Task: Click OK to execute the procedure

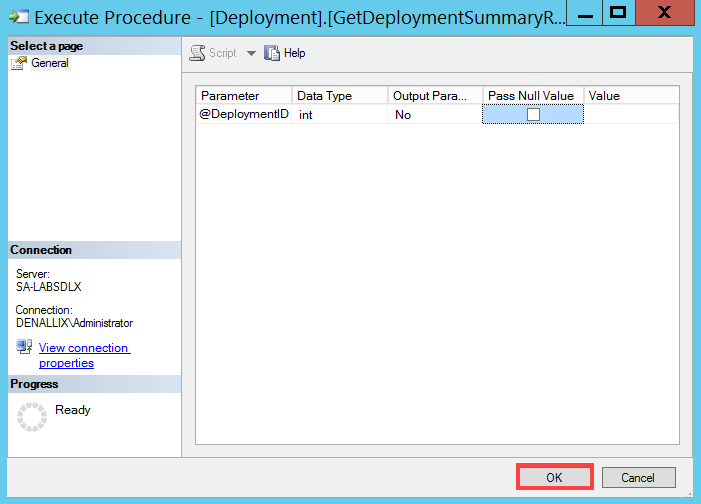Action: tap(554, 477)
